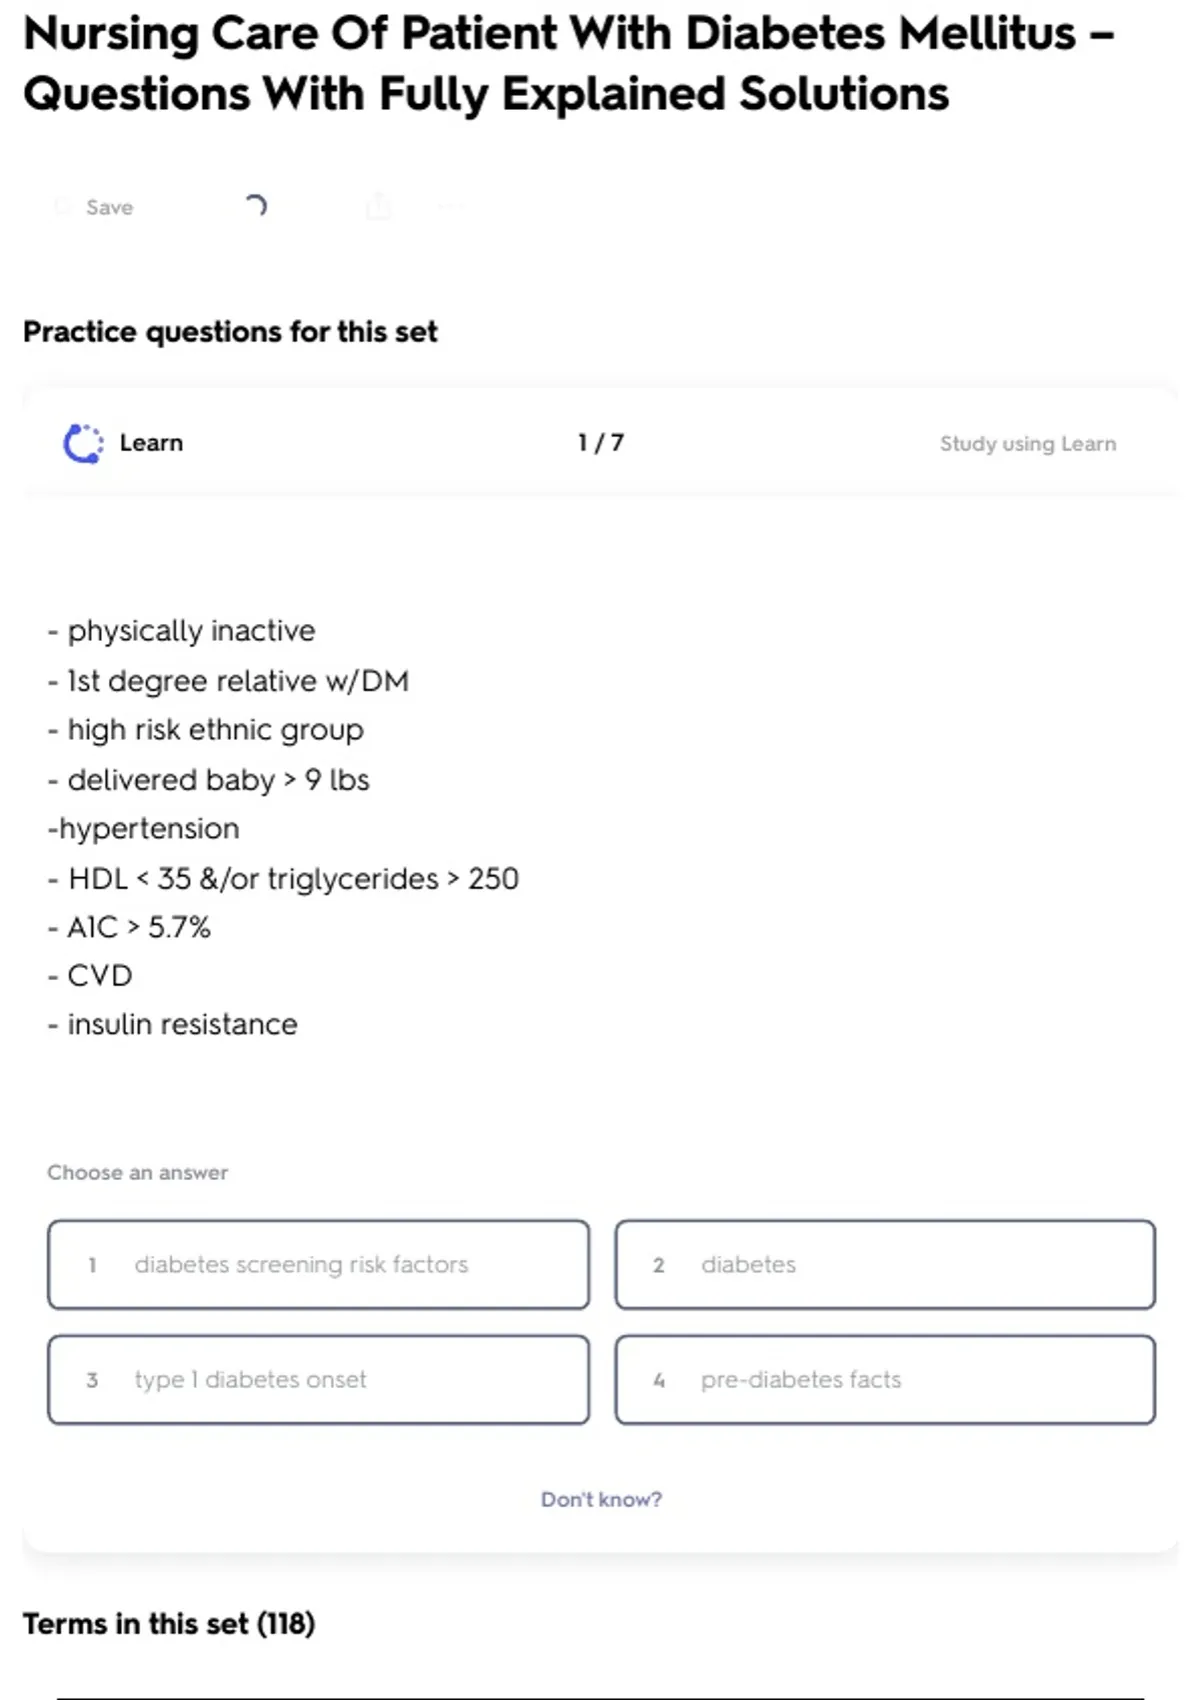Screen dimensions: 1200x1700
Task: Choose "type 1 diabetes onset" answer
Action: click(318, 1380)
